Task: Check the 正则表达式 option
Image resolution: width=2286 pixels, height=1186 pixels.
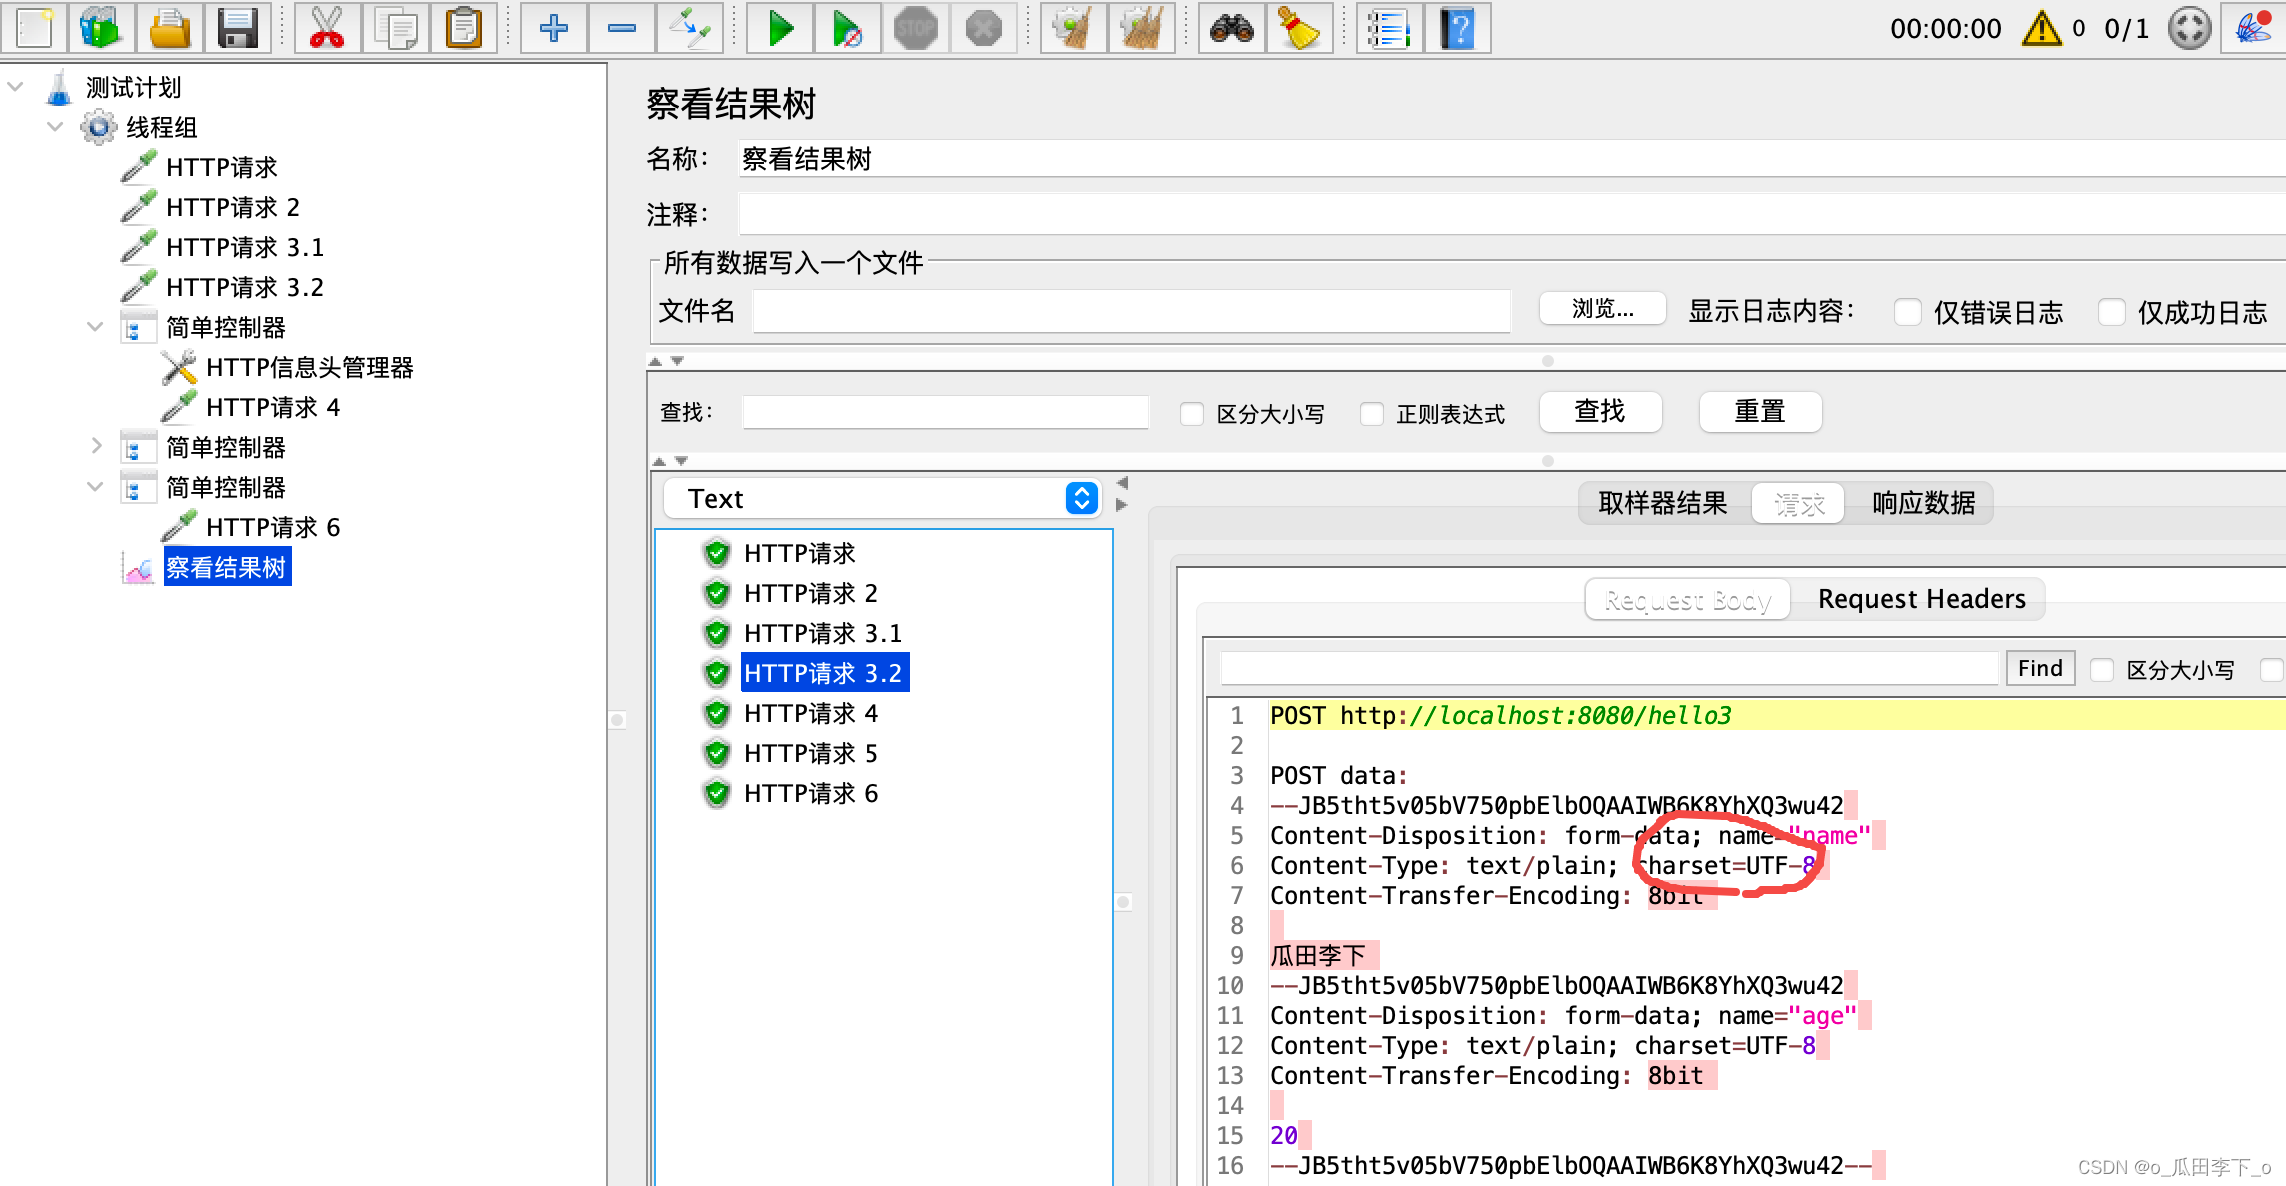Action: (x=1369, y=413)
